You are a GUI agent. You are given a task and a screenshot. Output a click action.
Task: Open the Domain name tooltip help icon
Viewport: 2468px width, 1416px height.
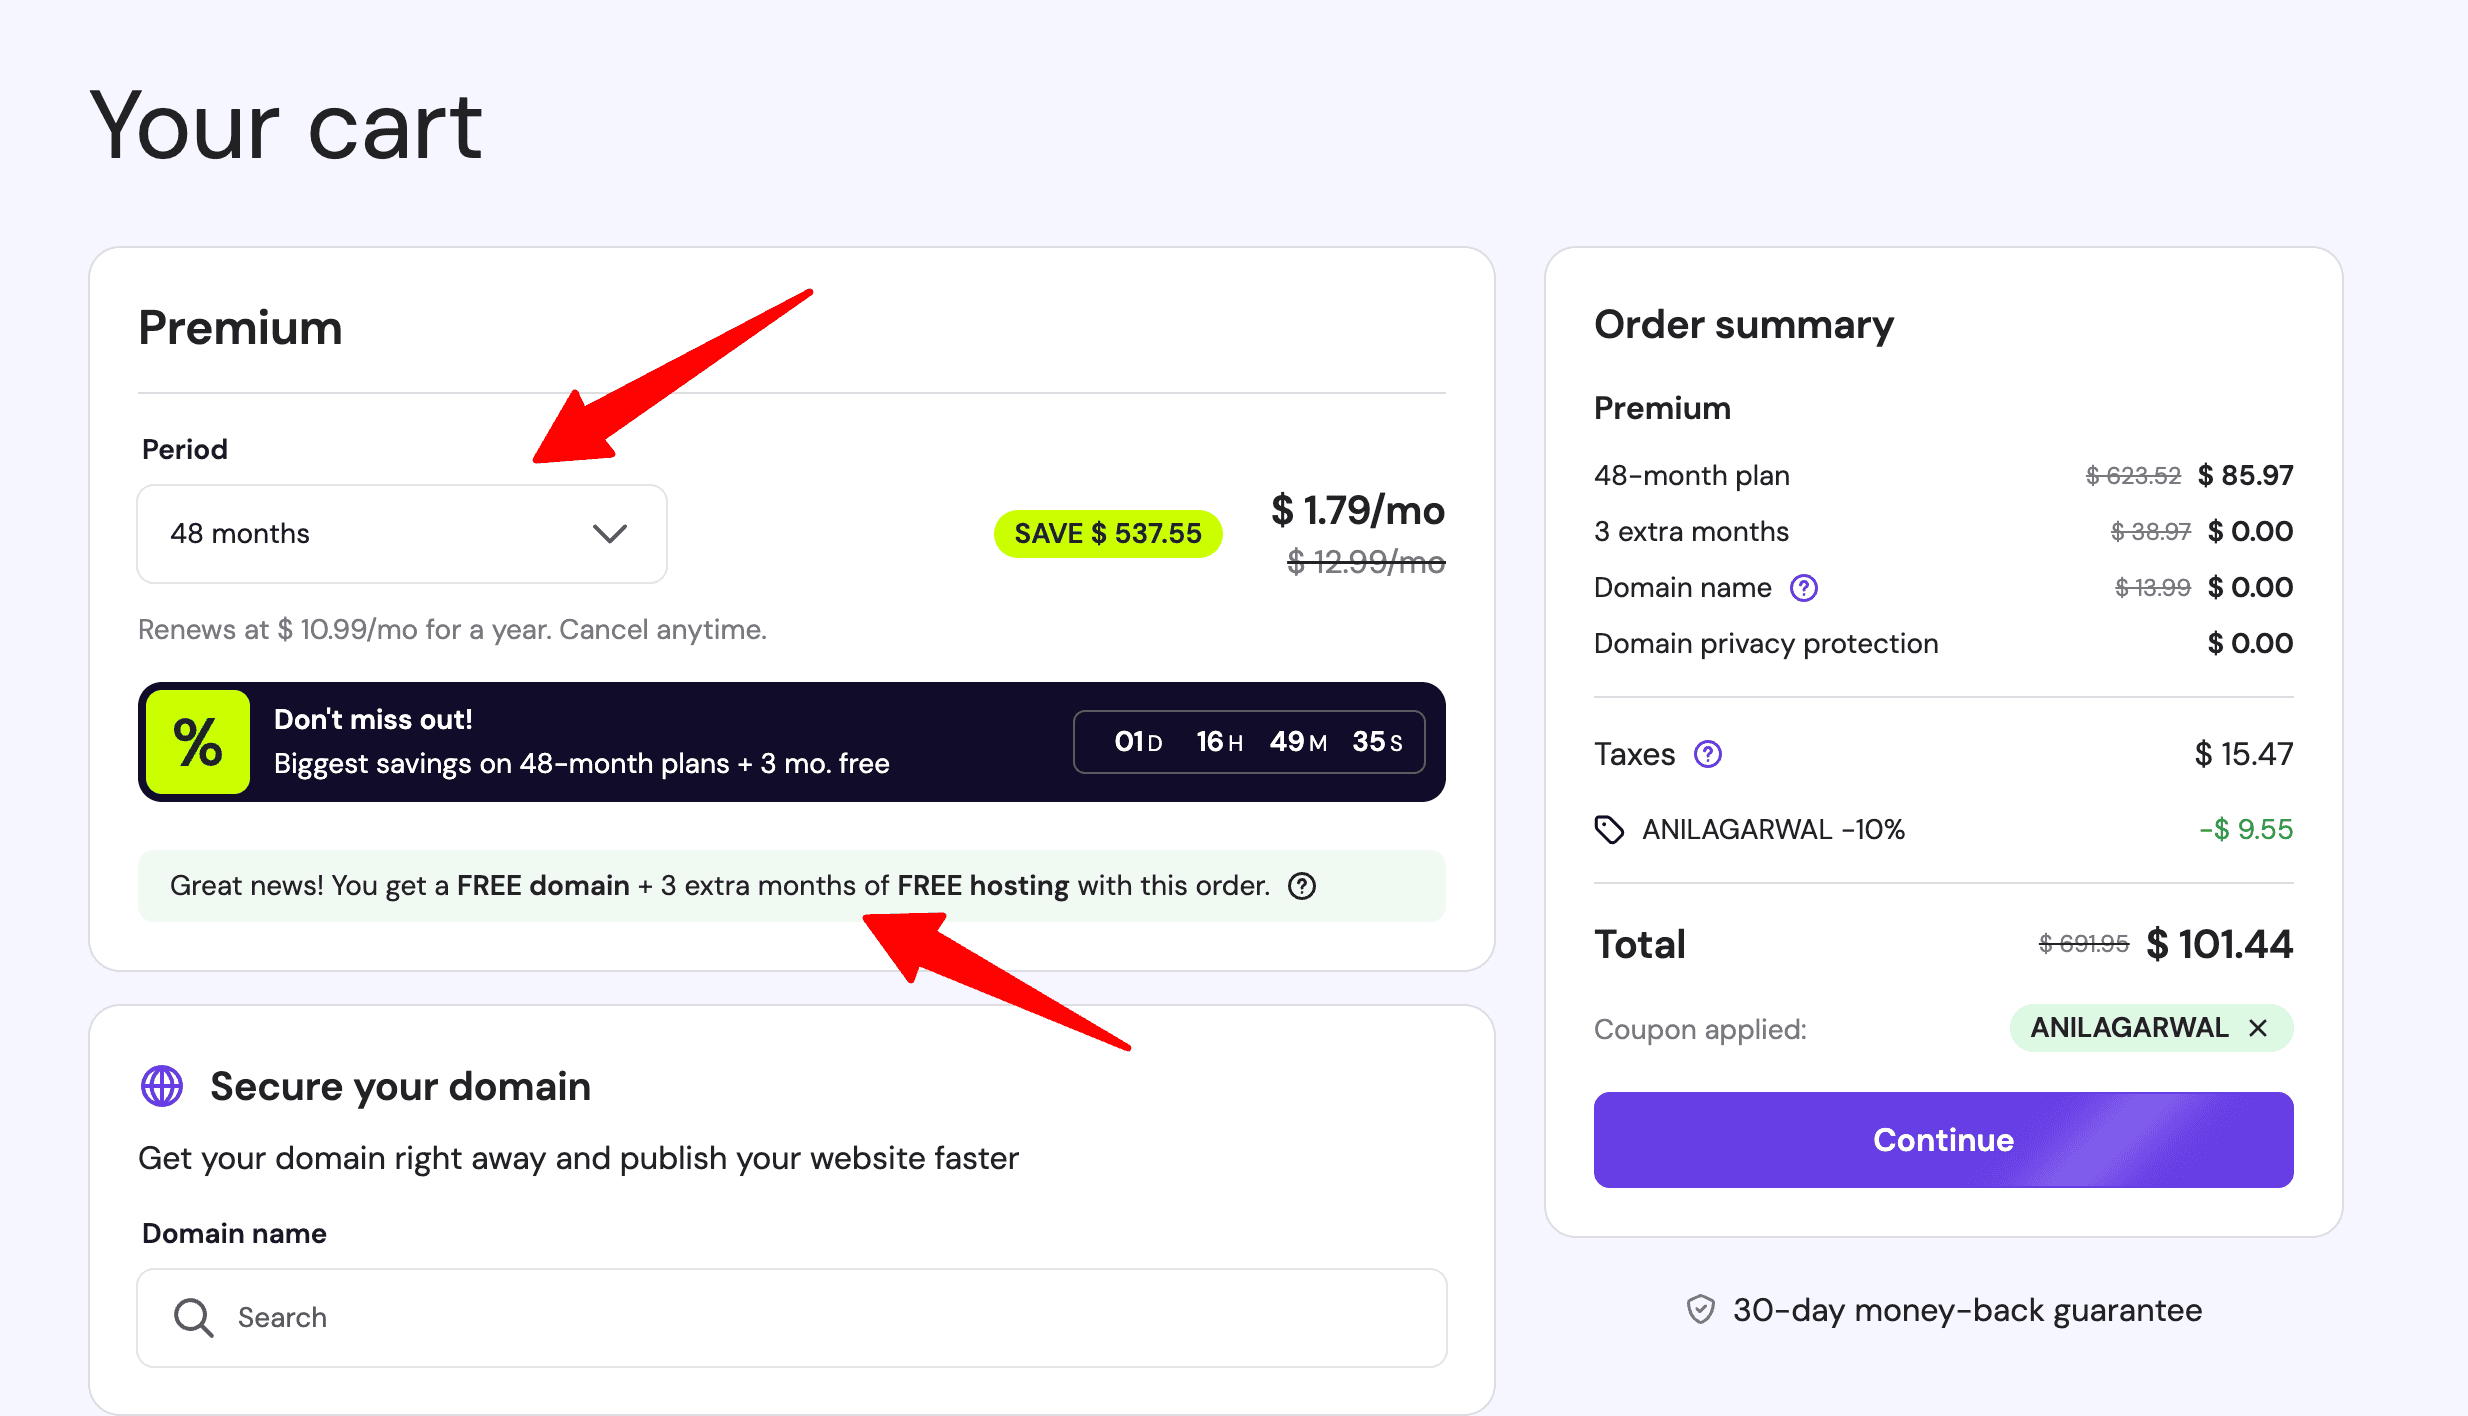pyautogui.click(x=1804, y=588)
